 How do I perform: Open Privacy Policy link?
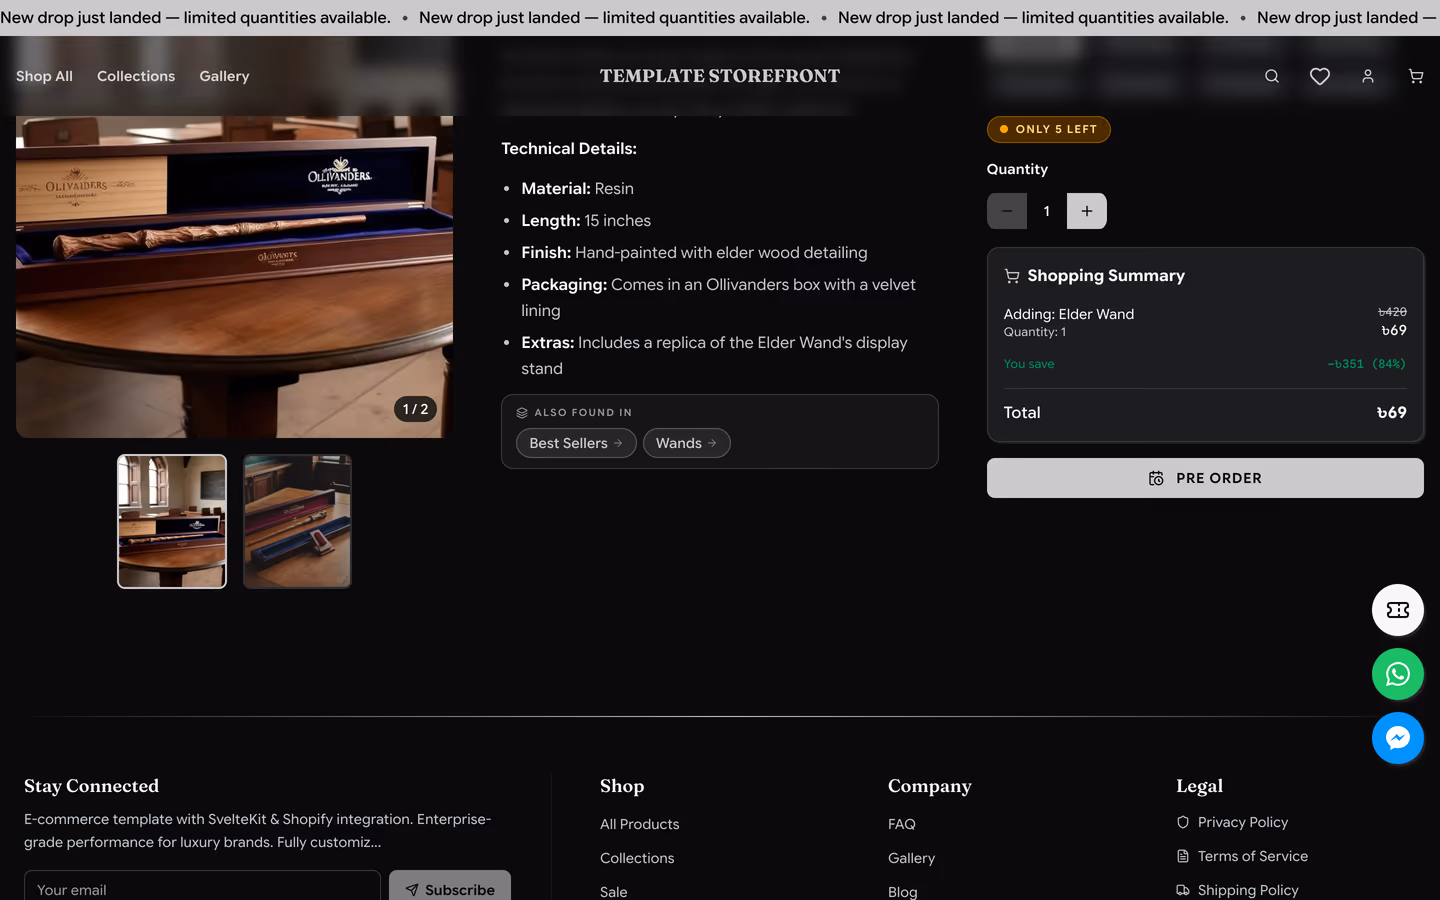coord(1232,822)
